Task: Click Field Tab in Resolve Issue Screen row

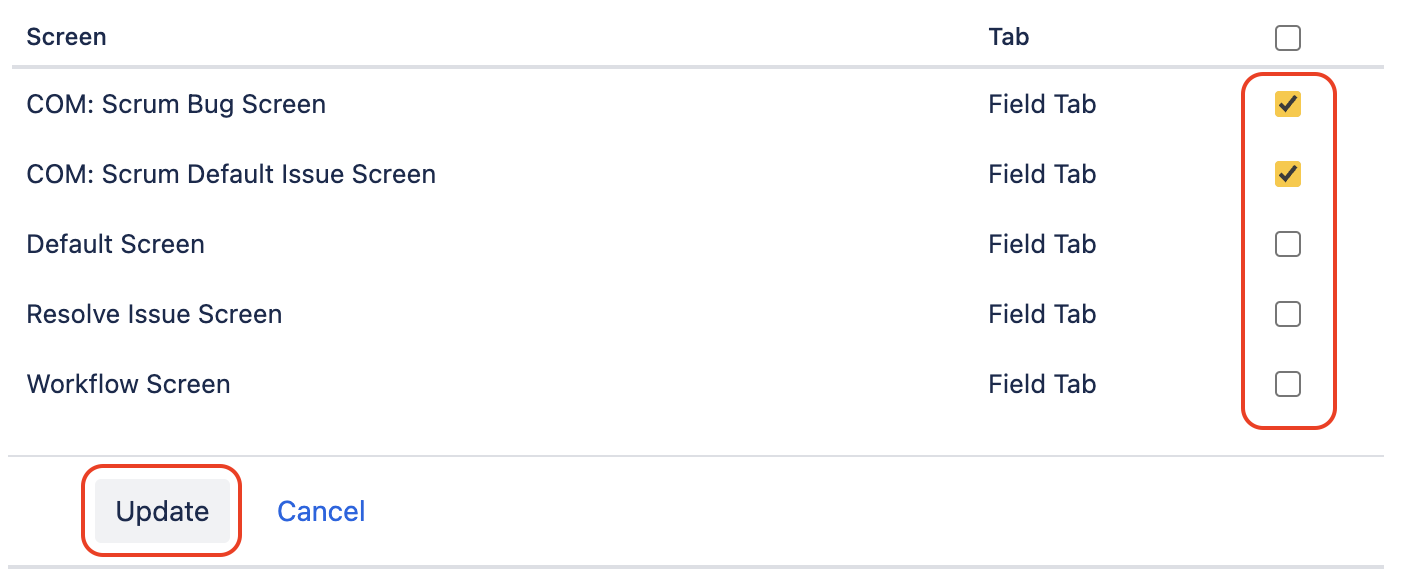Action: coord(1042,314)
